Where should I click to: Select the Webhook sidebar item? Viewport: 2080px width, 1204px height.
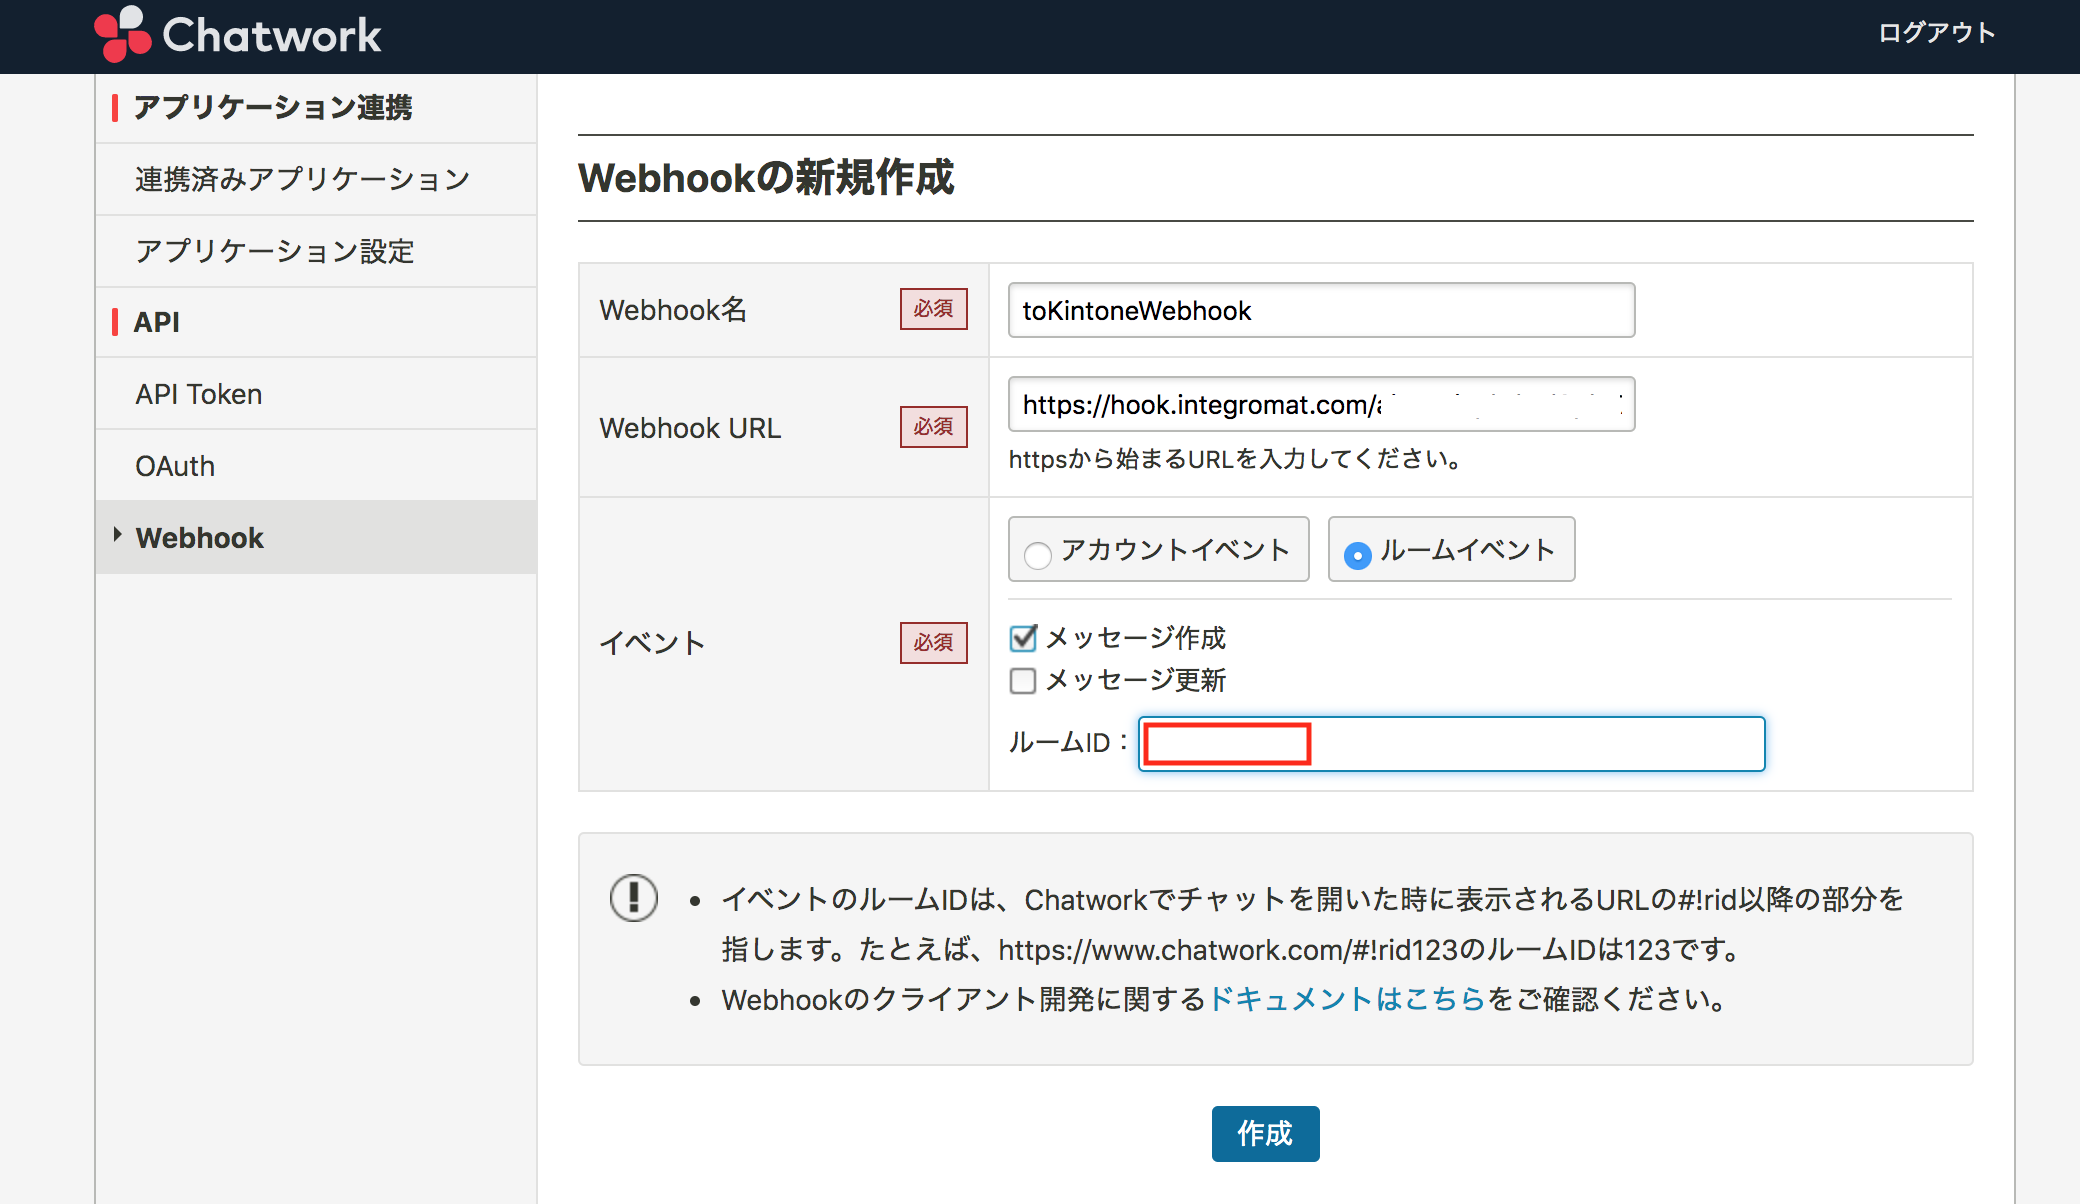200,538
